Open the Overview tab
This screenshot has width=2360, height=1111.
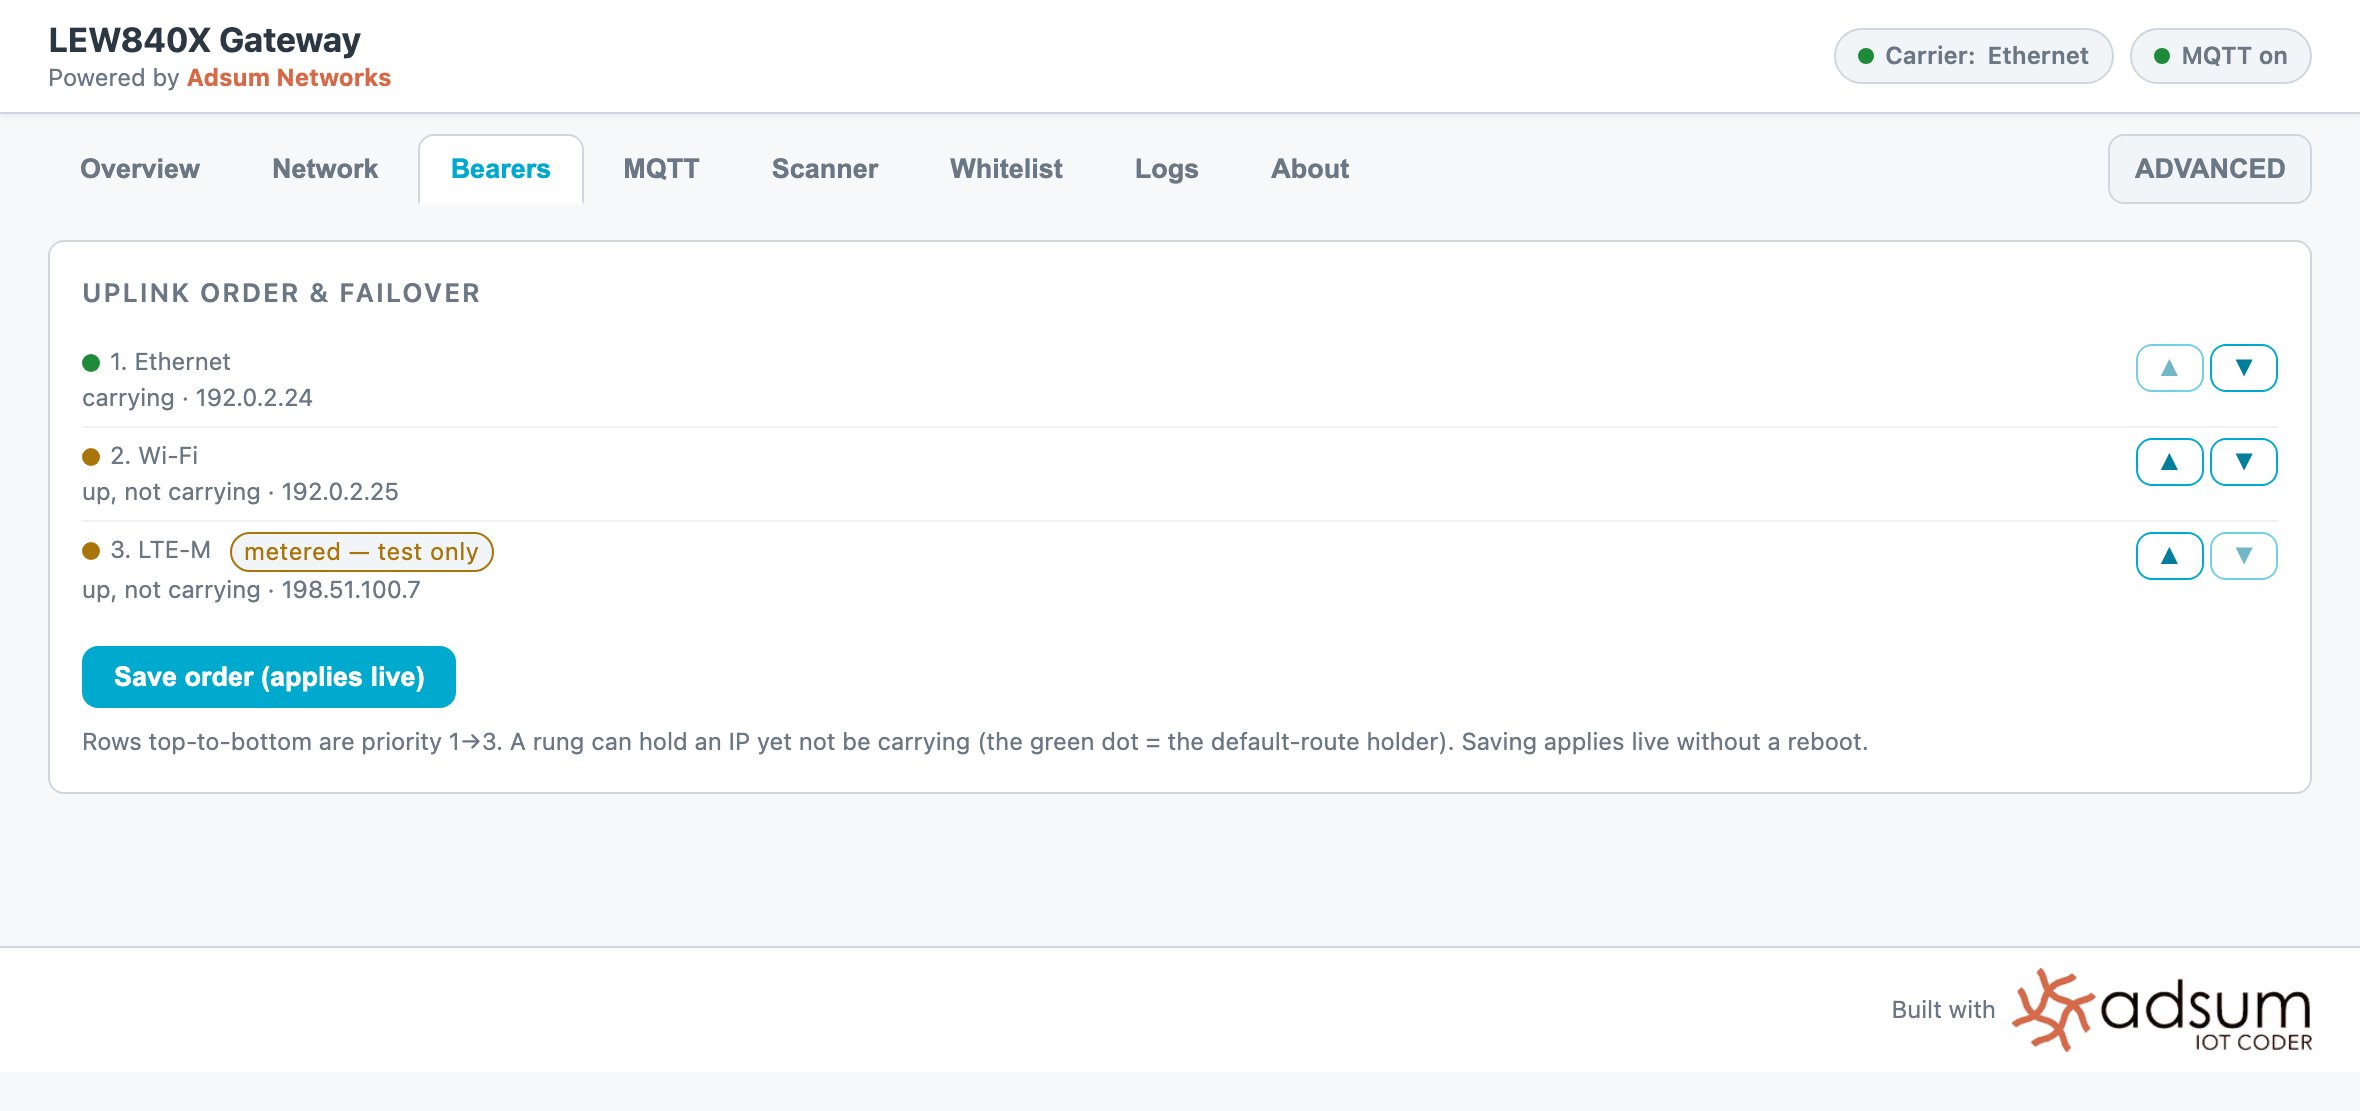(x=140, y=169)
